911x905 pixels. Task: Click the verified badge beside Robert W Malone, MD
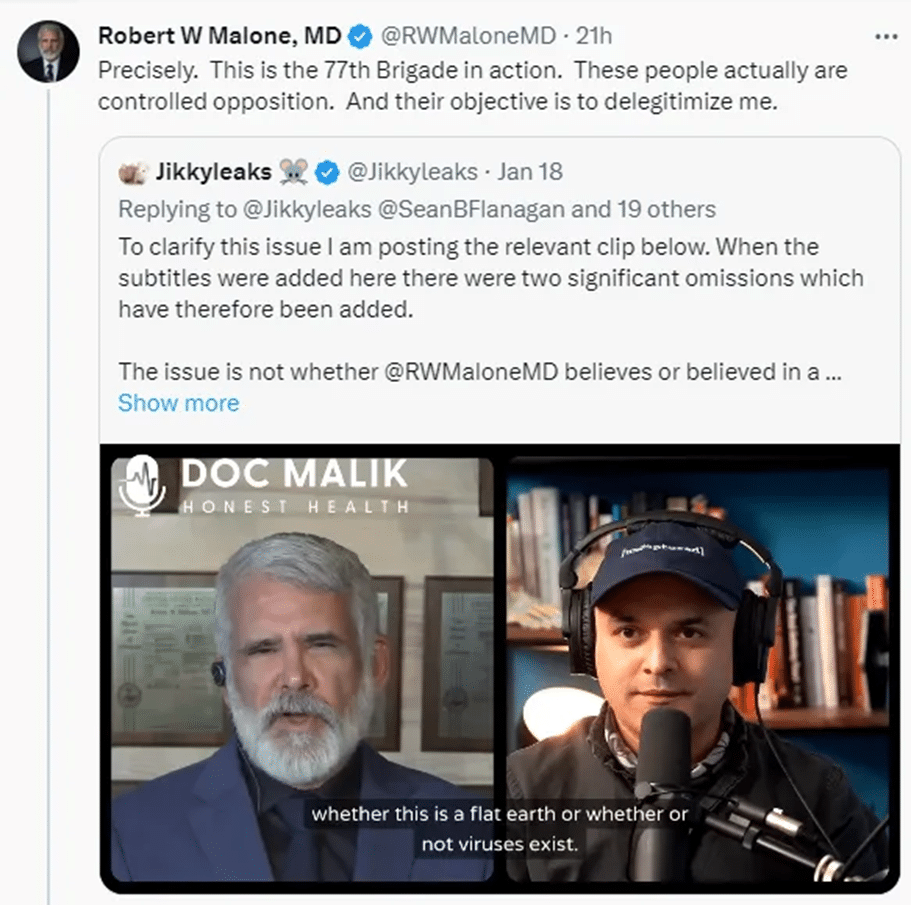[x=359, y=37]
